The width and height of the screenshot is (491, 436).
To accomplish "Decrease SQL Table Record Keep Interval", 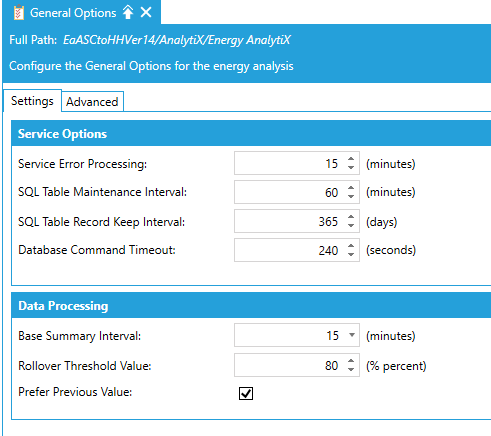I will [x=351, y=225].
